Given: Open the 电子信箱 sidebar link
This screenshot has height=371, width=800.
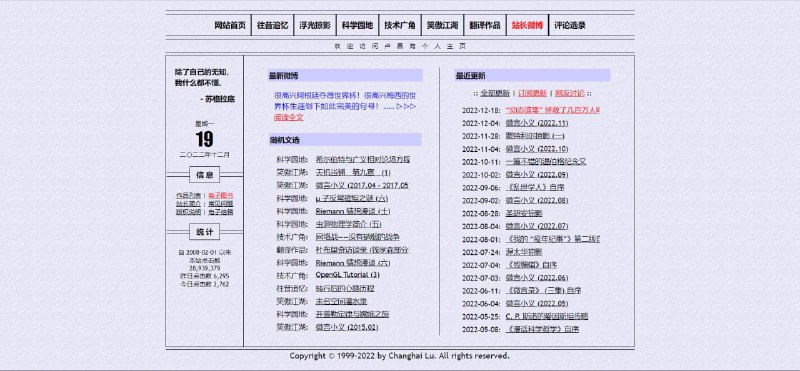Looking at the screenshot, I should click(x=221, y=212).
